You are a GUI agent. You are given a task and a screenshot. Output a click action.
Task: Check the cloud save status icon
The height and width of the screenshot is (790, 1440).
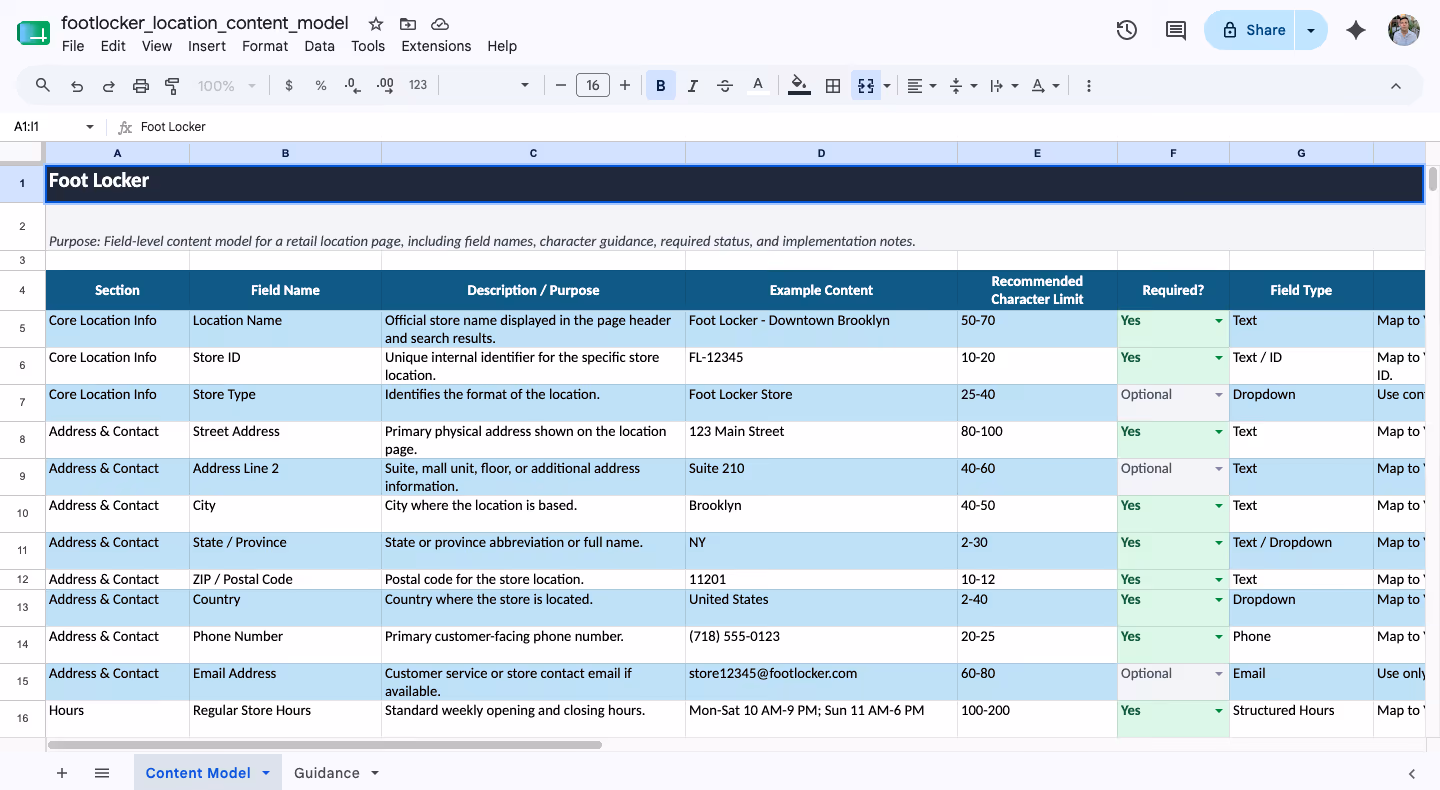coord(440,24)
